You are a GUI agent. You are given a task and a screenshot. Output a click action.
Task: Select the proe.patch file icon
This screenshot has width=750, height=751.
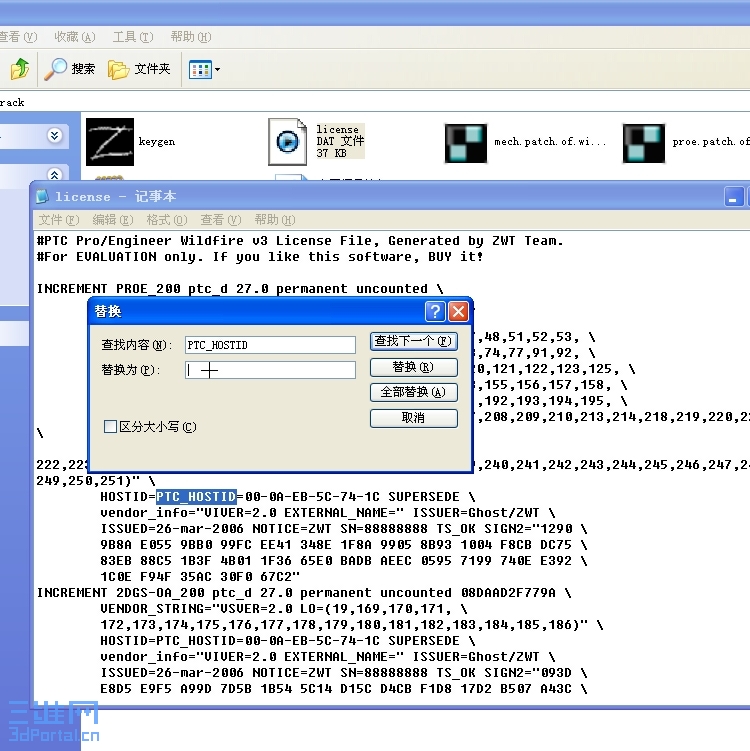pyautogui.click(x=644, y=143)
